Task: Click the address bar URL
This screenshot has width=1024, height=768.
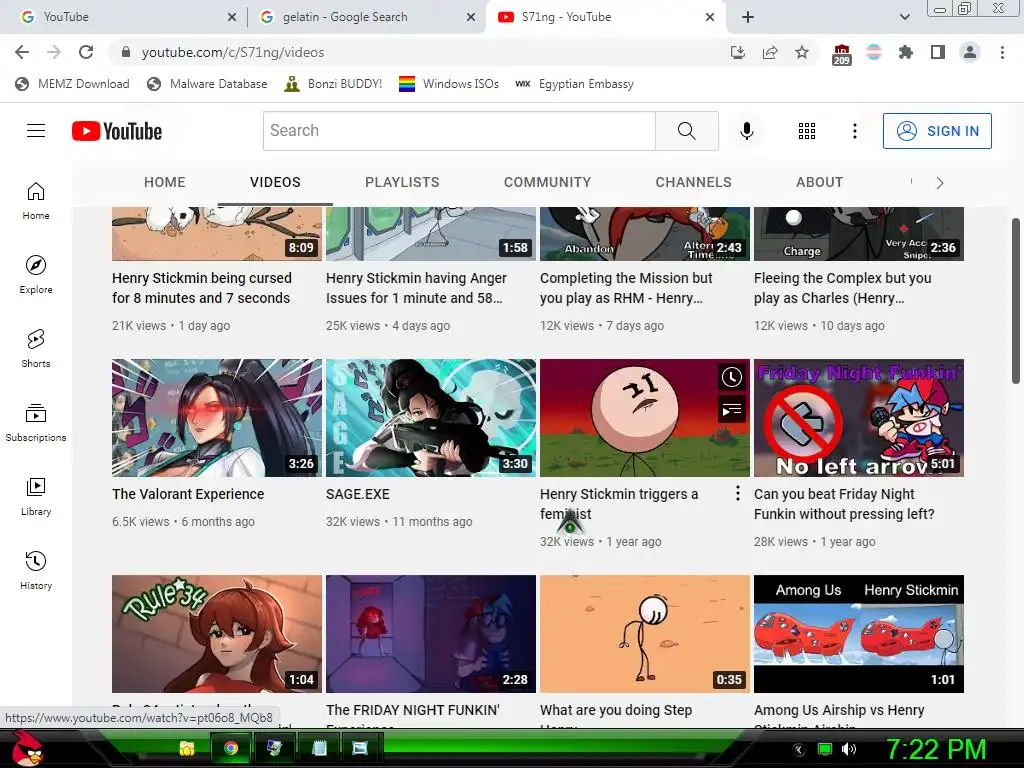Action: tap(233, 52)
